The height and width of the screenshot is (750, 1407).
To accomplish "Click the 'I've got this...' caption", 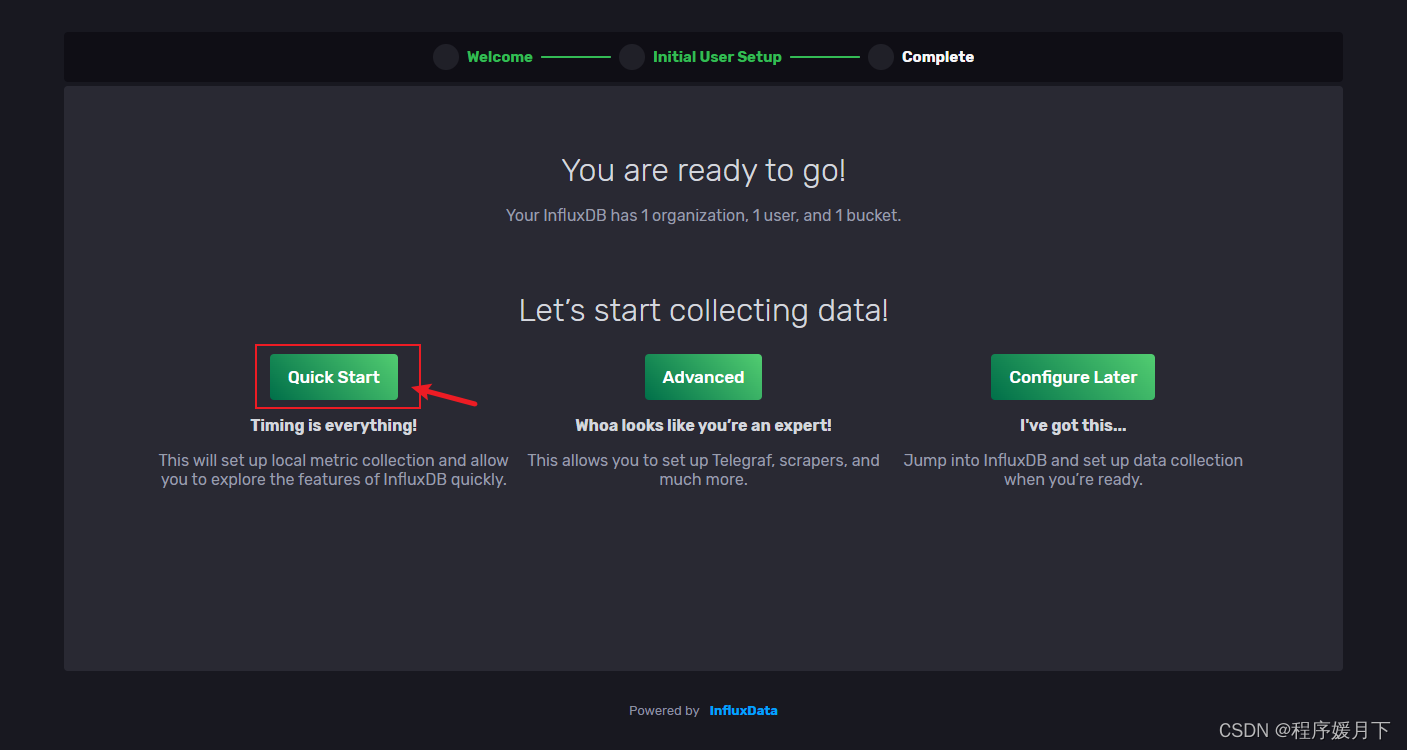I will pyautogui.click(x=1073, y=425).
